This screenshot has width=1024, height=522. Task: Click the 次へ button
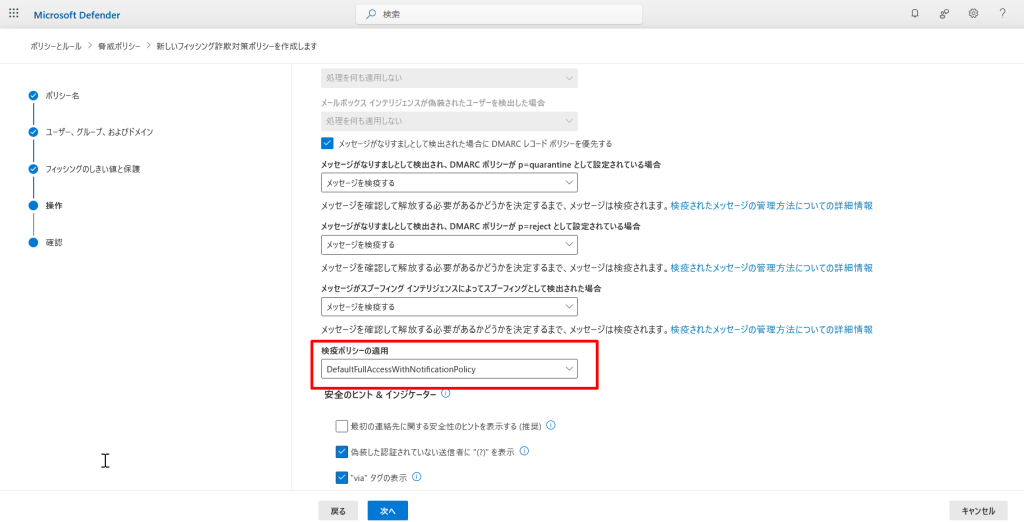coord(387,511)
